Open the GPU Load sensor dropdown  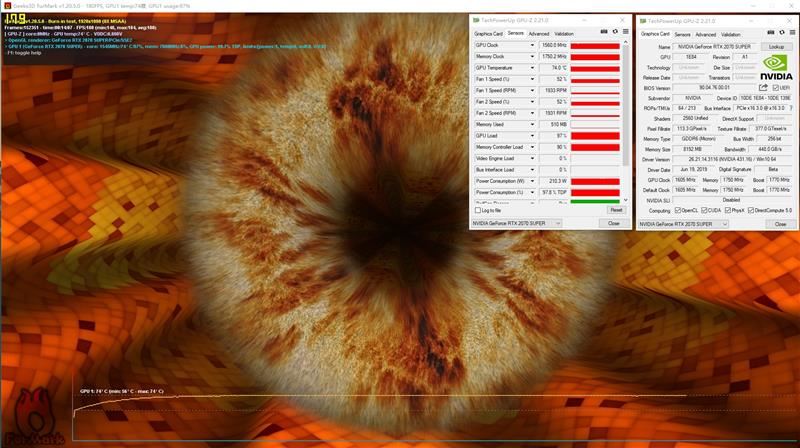[532, 136]
